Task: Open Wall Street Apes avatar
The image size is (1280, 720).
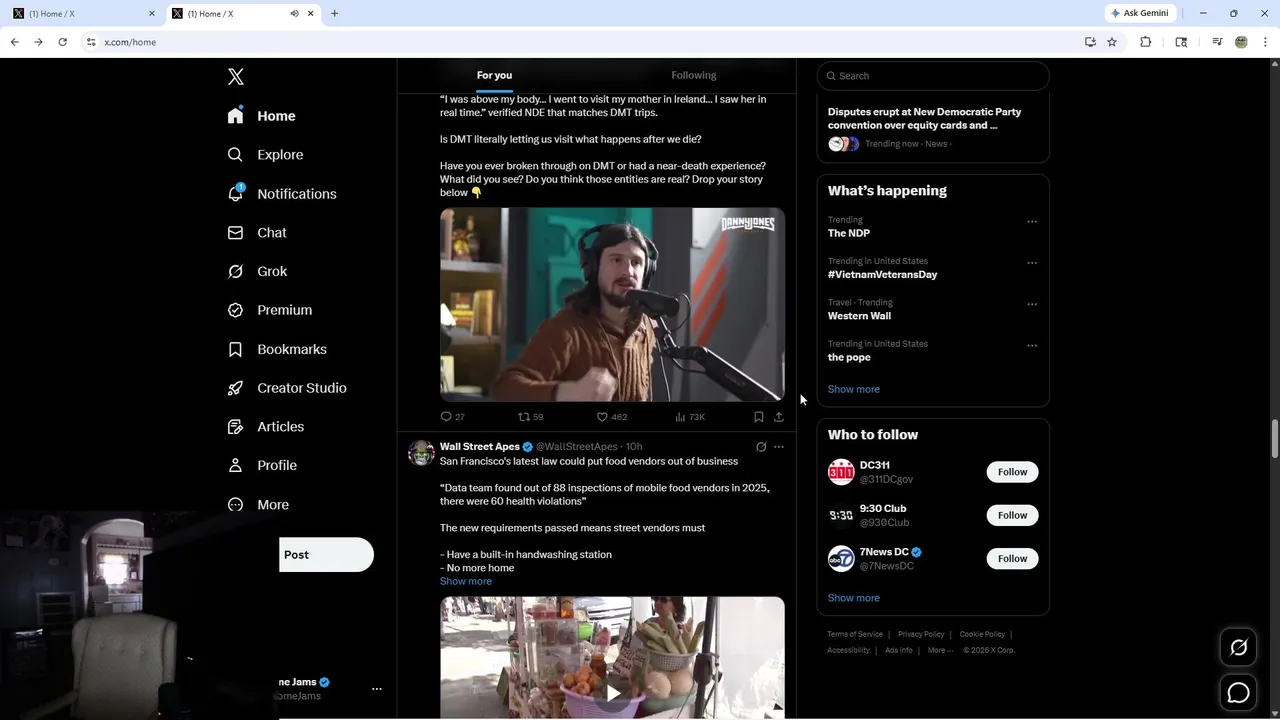Action: coord(421,453)
